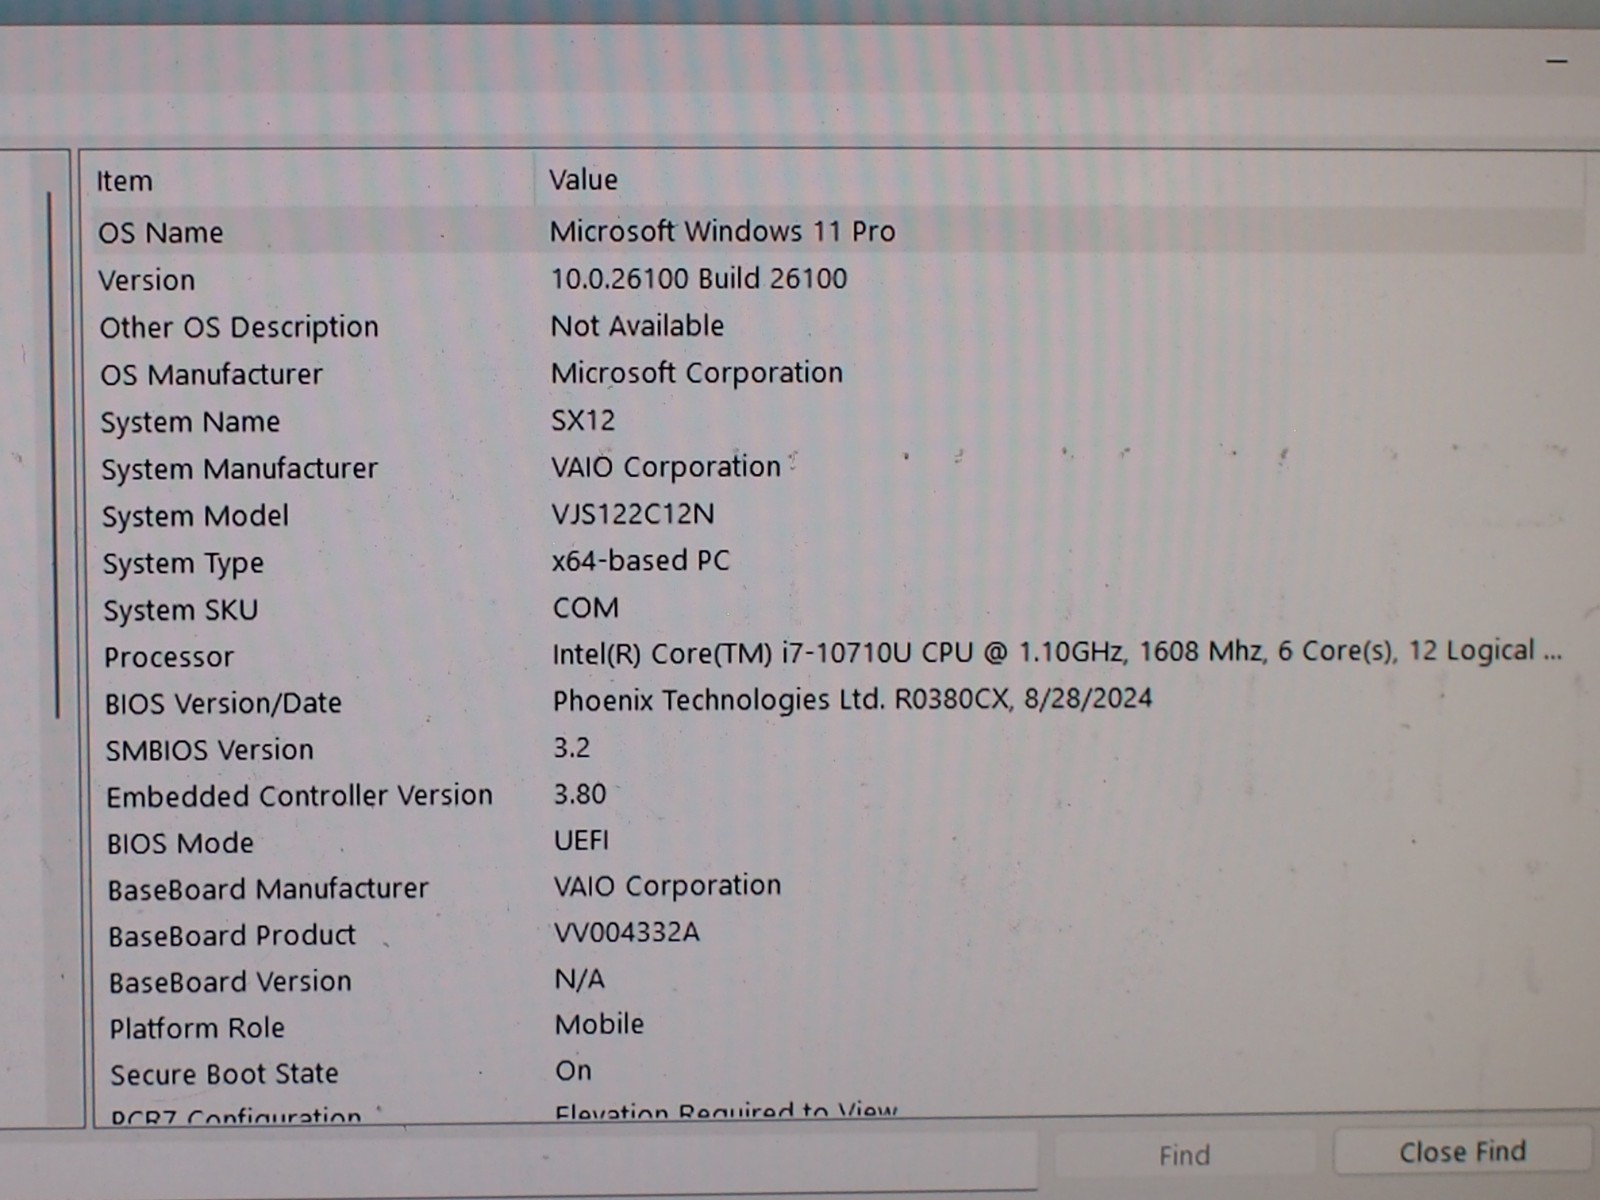The width and height of the screenshot is (1600, 1200).
Task: Click the value 10.0.26100 Build 26100
Action: 699,278
